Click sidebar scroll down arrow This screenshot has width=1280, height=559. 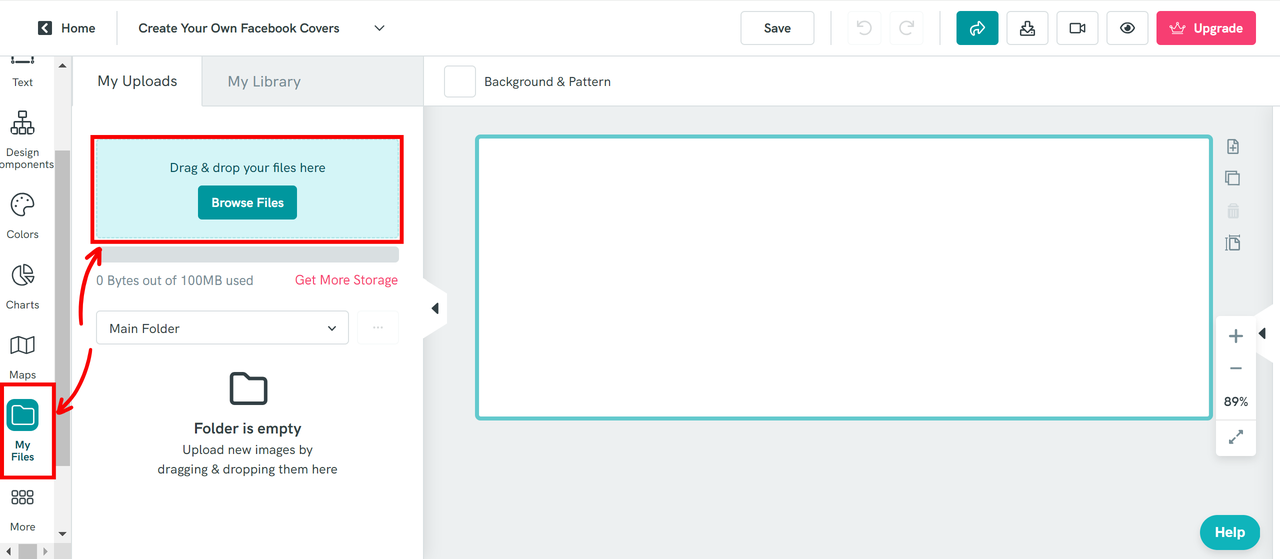click(62, 534)
